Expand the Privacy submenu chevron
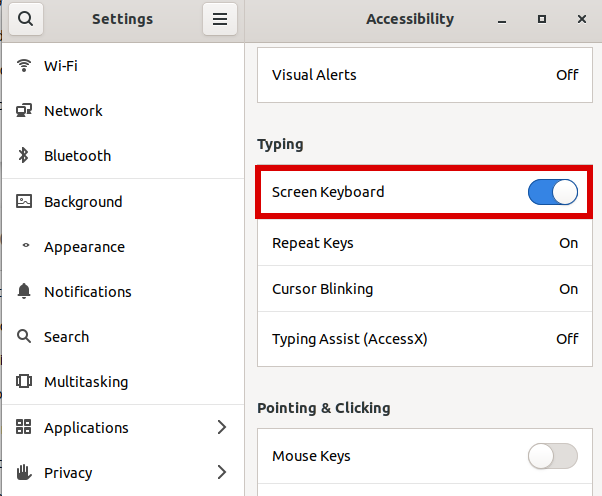The width and height of the screenshot is (602, 496). click(222, 472)
